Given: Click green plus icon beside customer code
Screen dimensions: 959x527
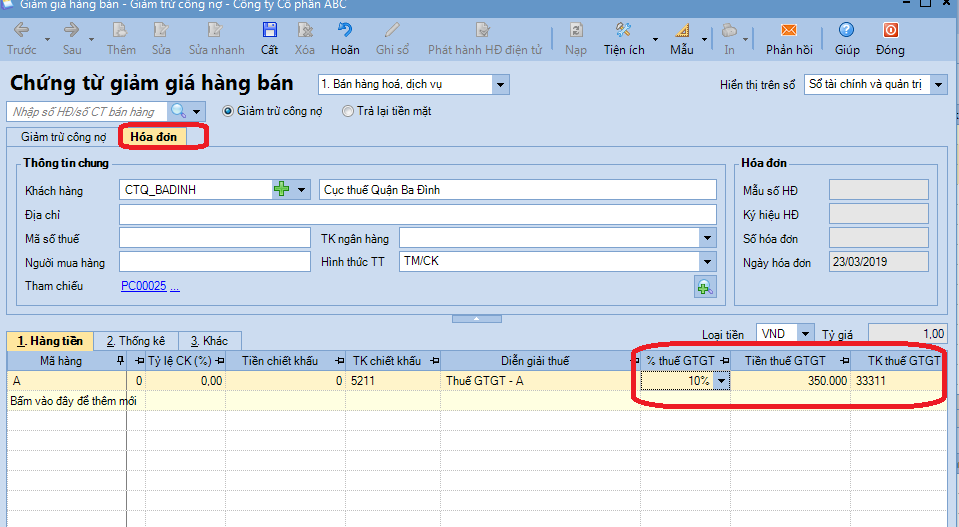Looking at the screenshot, I should (x=281, y=190).
